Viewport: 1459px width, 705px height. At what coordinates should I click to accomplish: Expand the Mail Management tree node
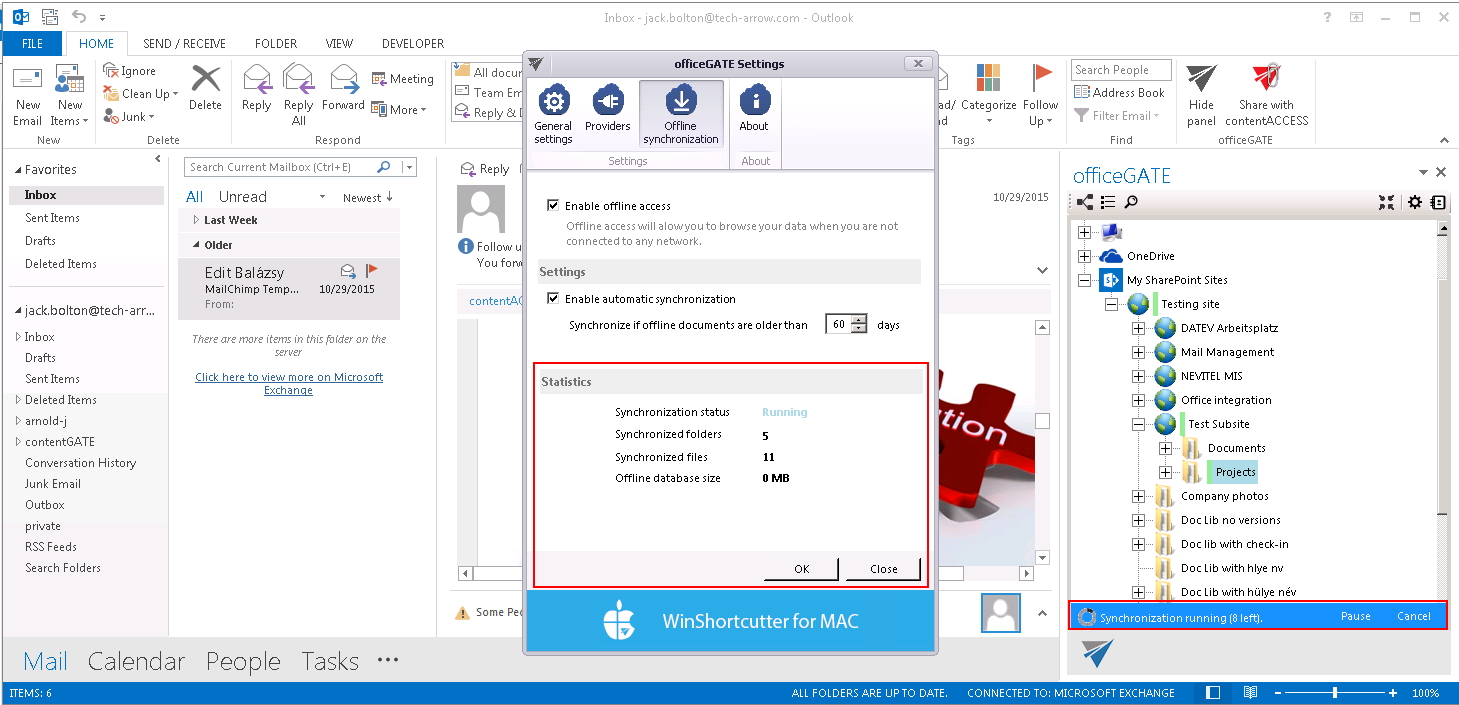1138,352
